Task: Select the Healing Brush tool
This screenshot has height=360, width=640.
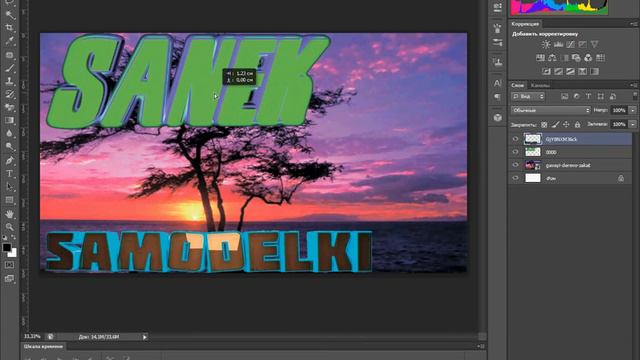Action: coord(10,55)
